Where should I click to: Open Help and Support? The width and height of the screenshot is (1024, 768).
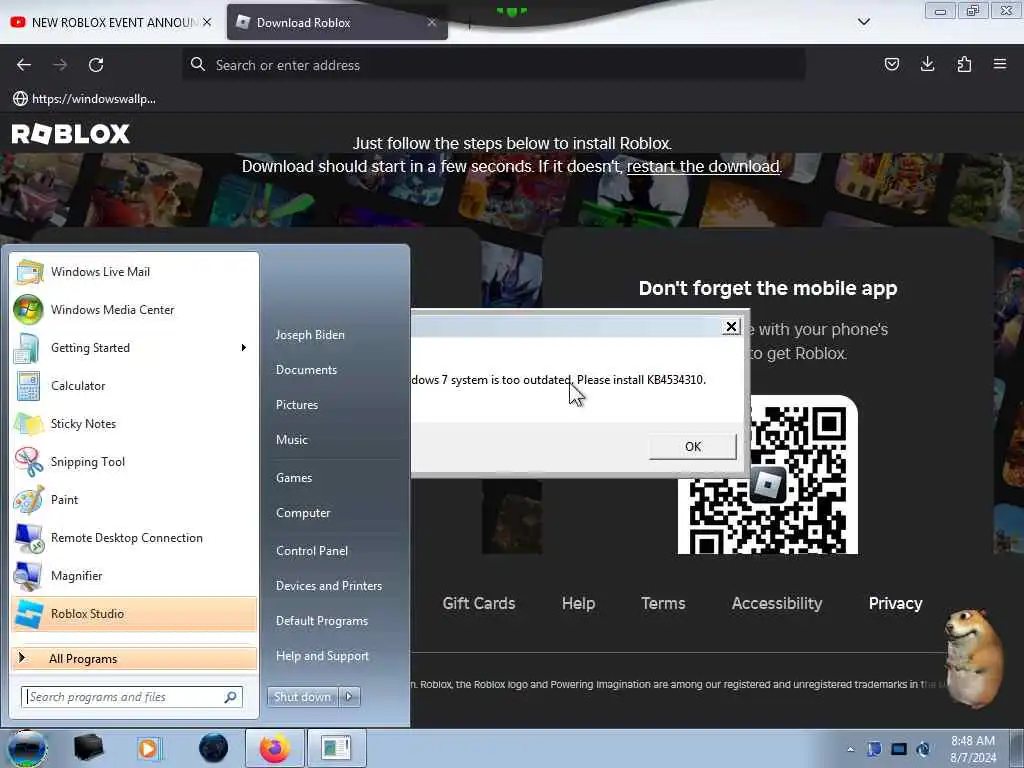[323, 656]
